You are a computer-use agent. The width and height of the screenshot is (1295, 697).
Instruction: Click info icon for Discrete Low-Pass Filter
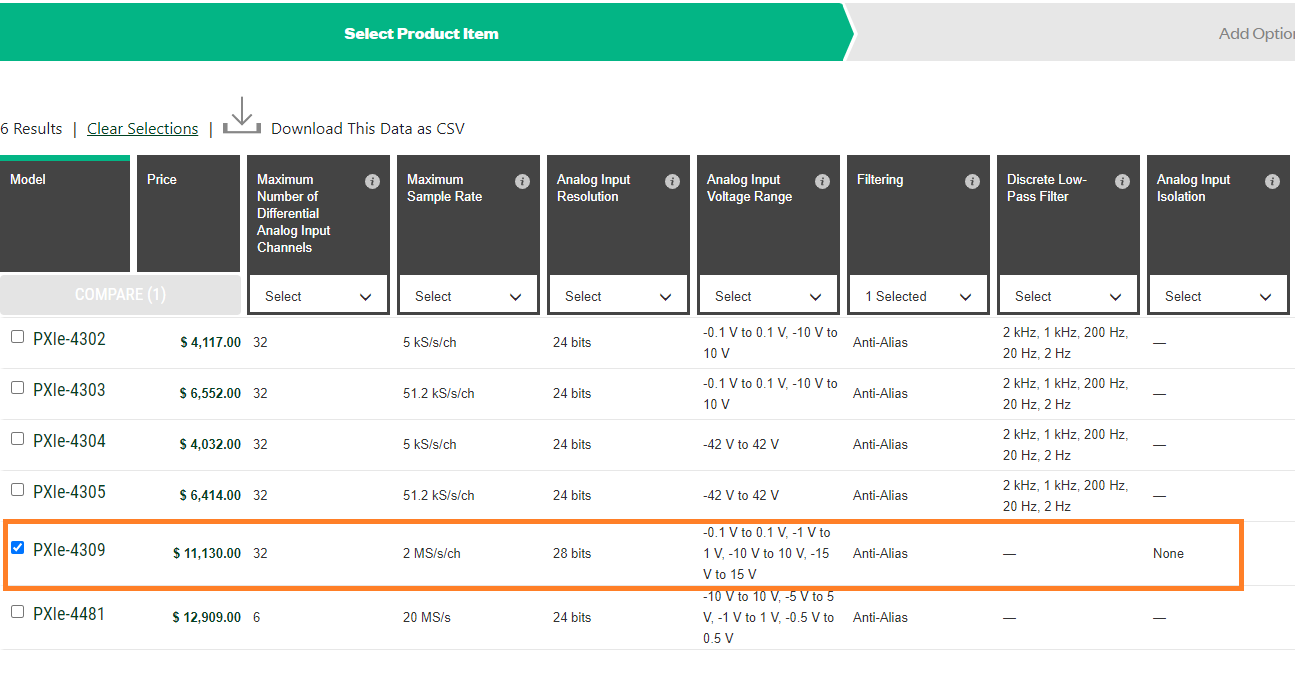[x=1122, y=181]
